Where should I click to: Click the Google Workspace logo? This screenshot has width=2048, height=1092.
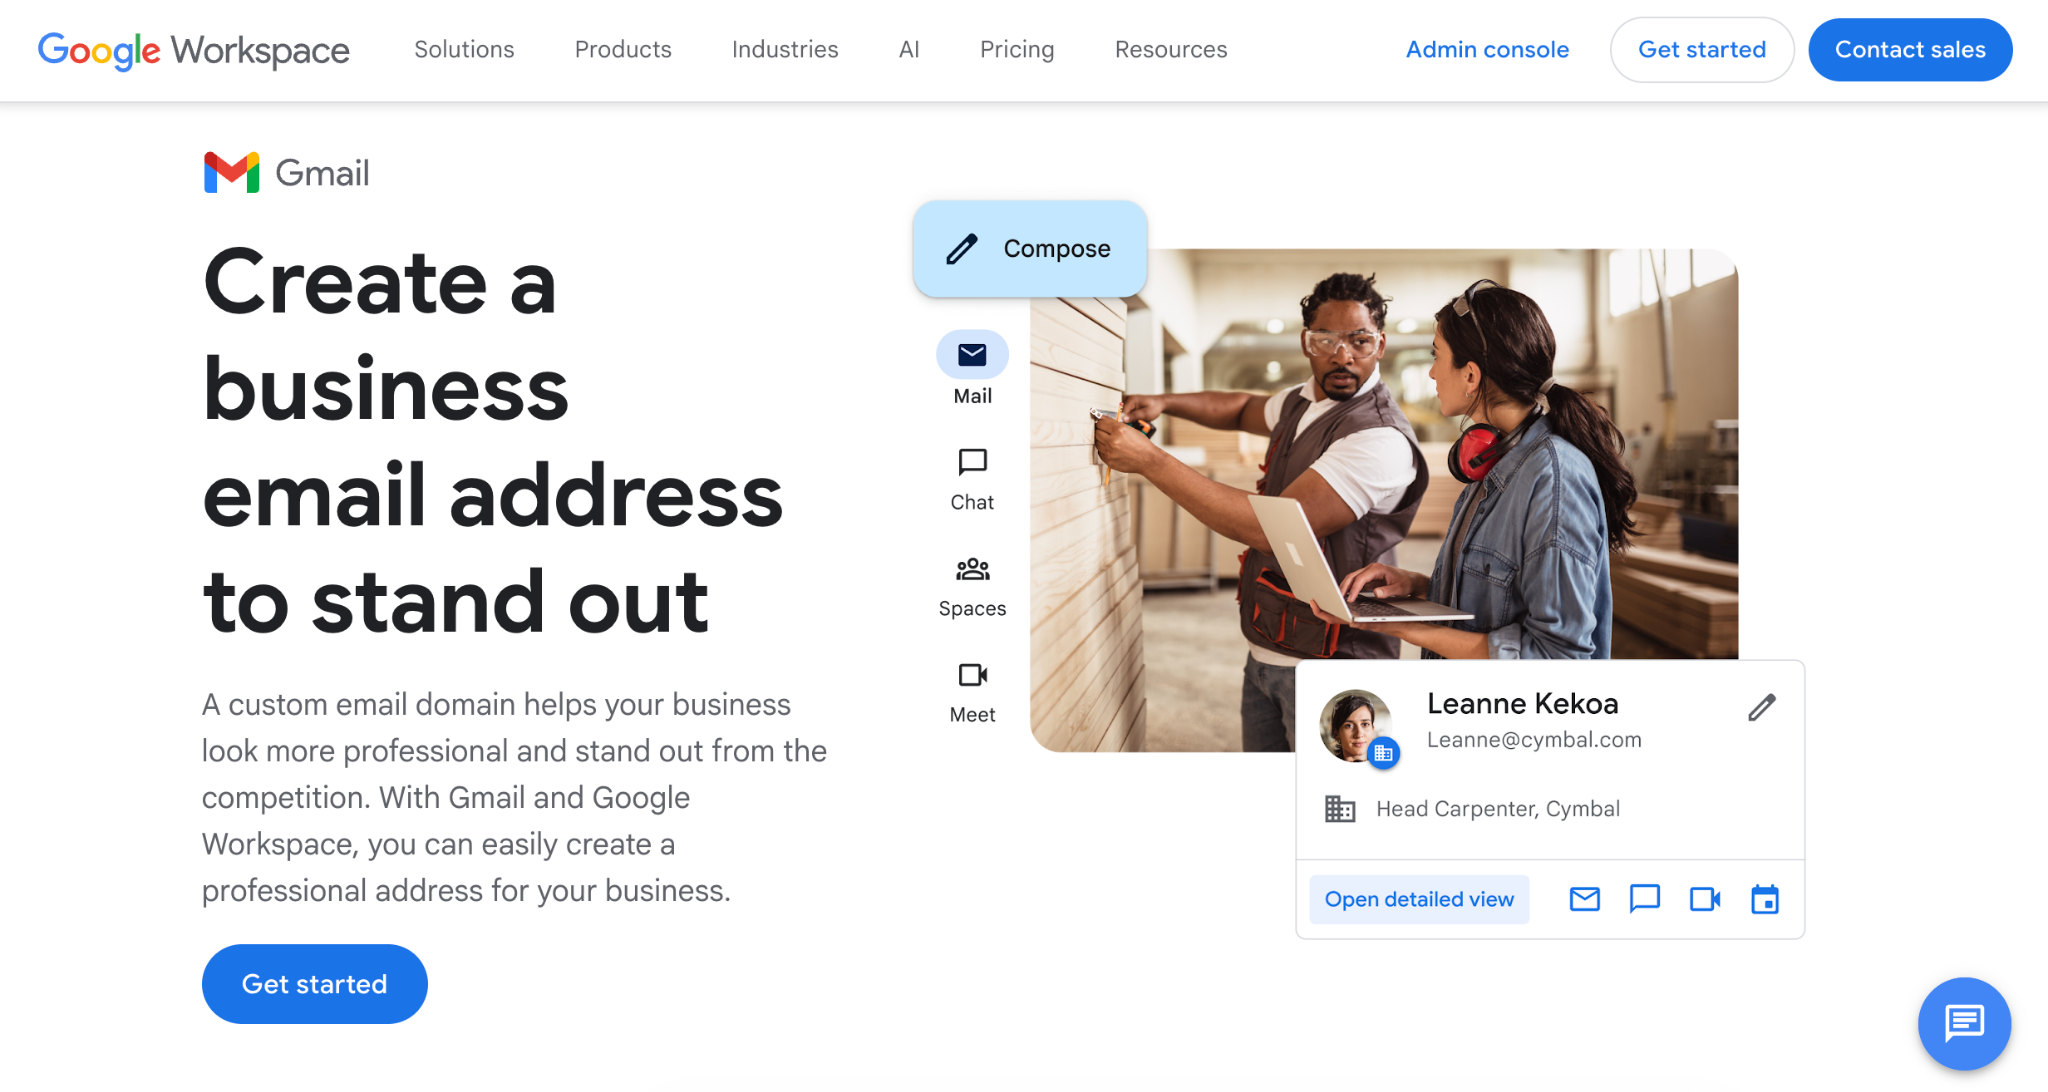coord(194,50)
